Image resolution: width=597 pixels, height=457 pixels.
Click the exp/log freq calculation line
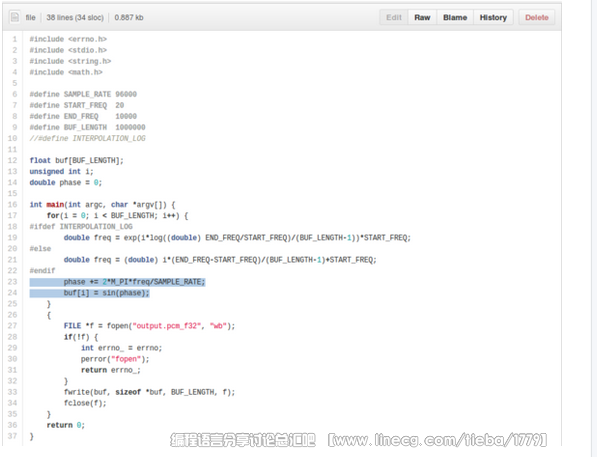click(238, 238)
